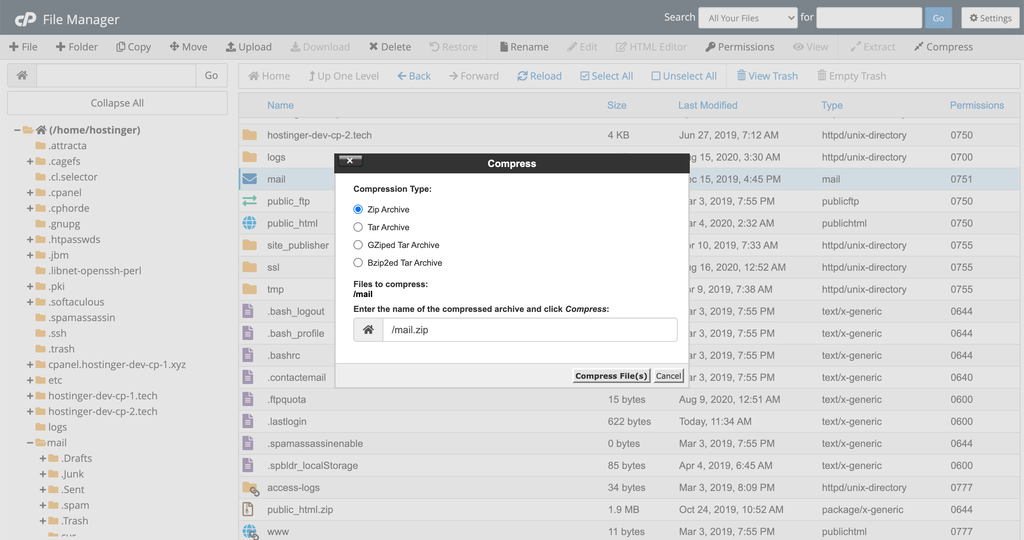
Task: Close the Compress dialog with the X
Action: (350, 161)
